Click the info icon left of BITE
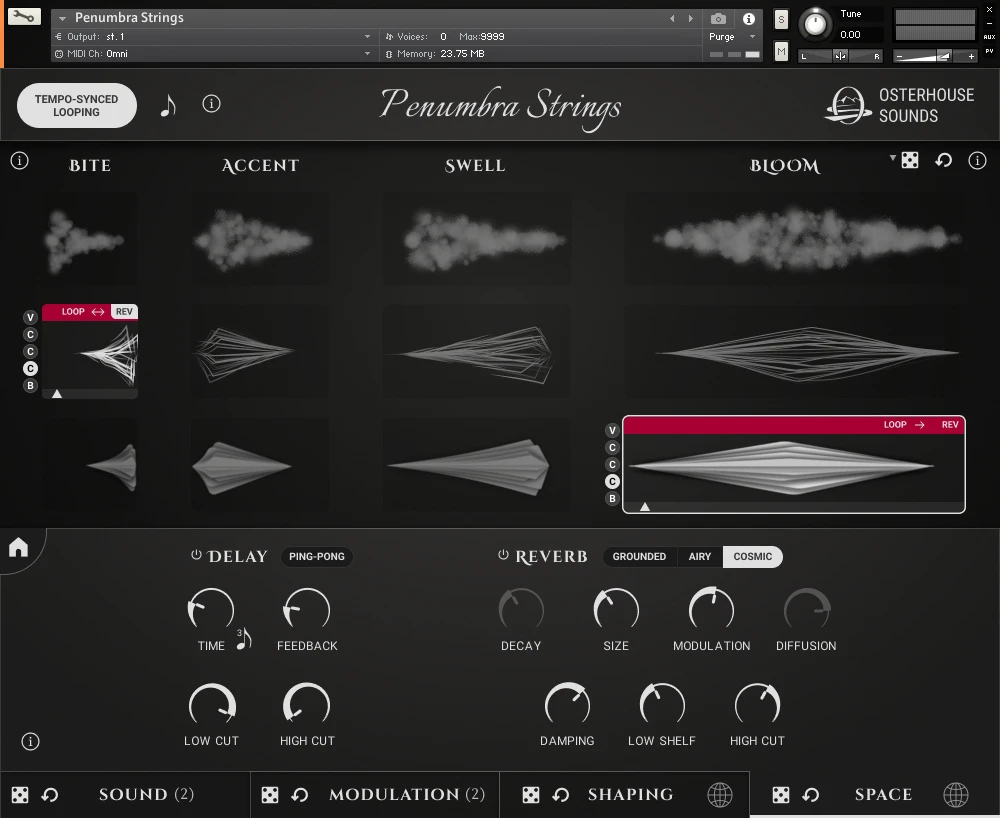 click(20, 161)
